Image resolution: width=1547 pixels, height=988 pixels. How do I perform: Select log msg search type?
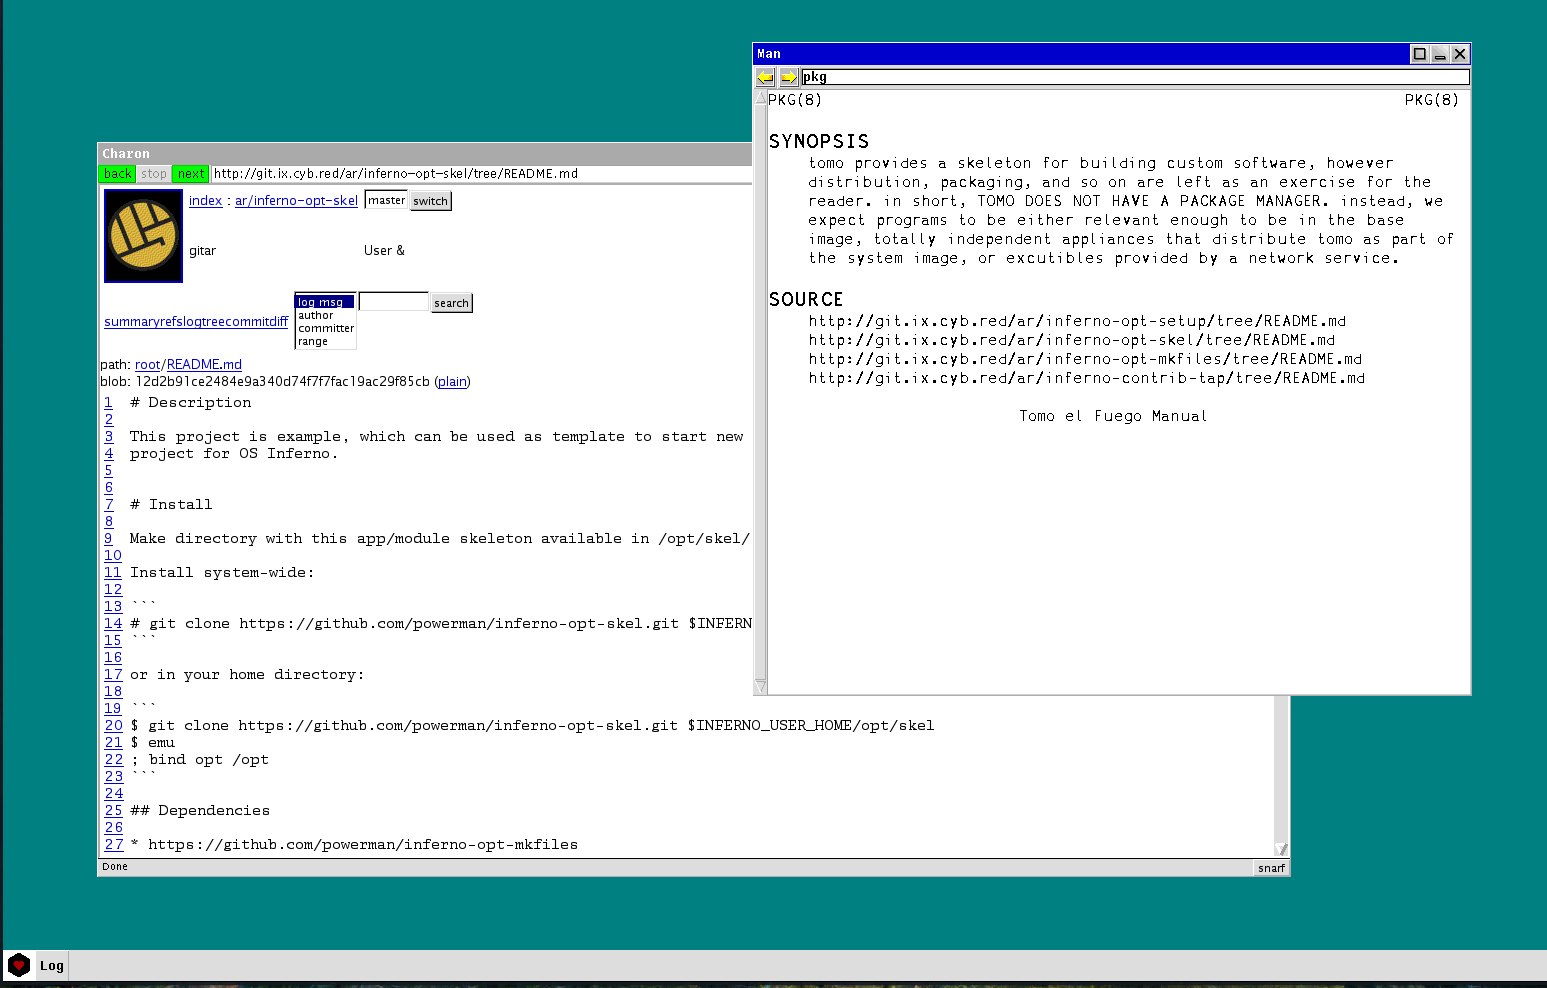(x=325, y=302)
